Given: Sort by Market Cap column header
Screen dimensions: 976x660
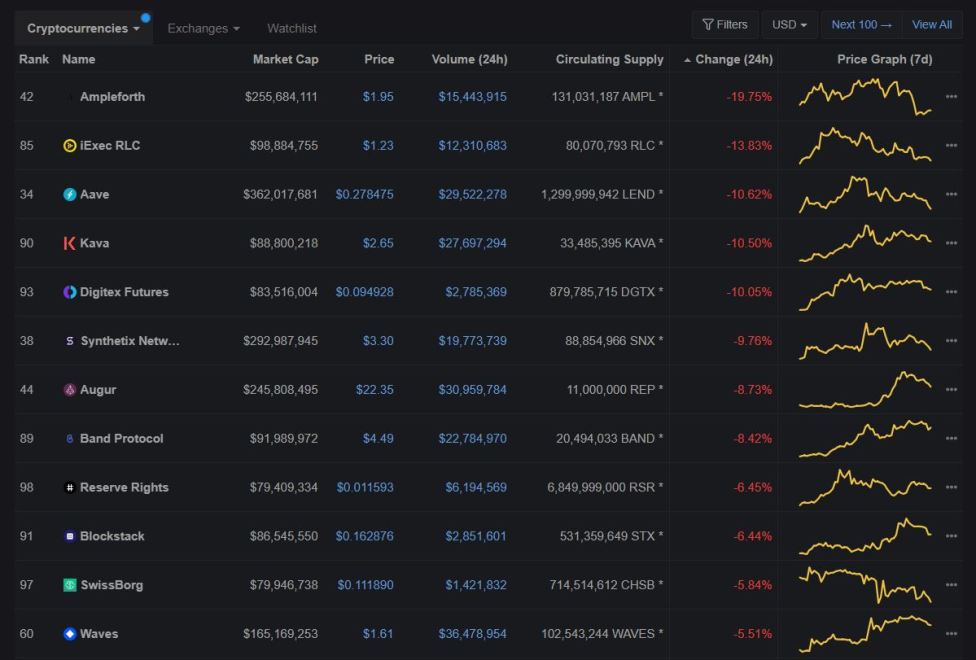Looking at the screenshot, I should [x=286, y=59].
